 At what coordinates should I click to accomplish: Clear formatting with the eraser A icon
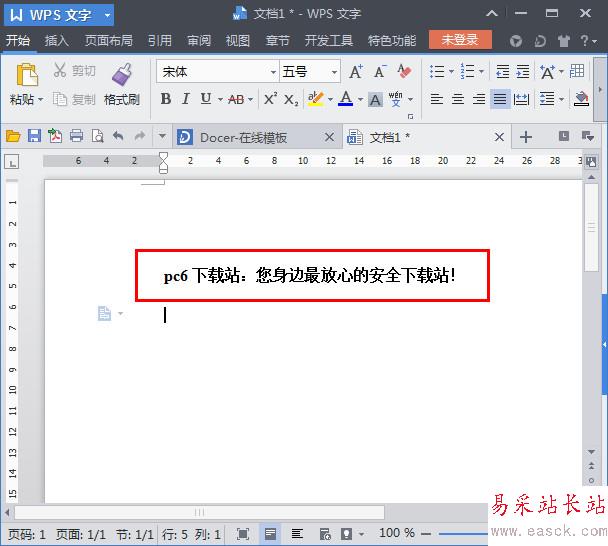tap(404, 71)
